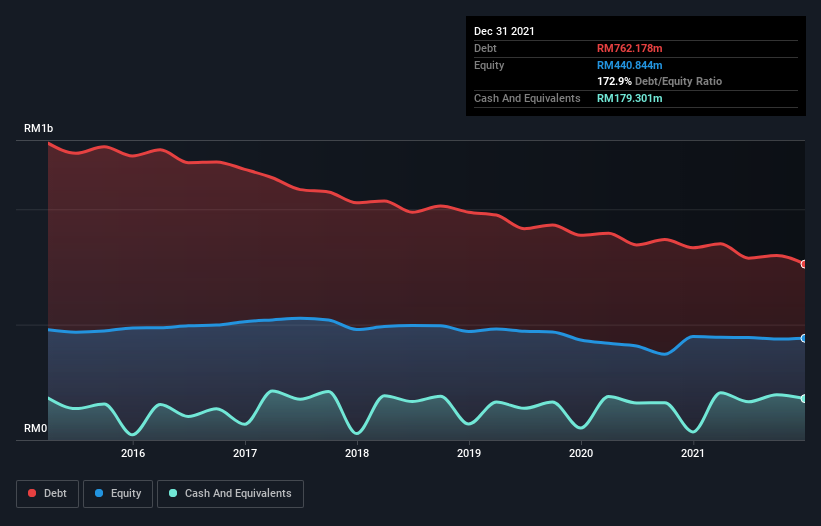The width and height of the screenshot is (821, 526).
Task: Click the 2018 x-axis label
Action: click(x=357, y=453)
